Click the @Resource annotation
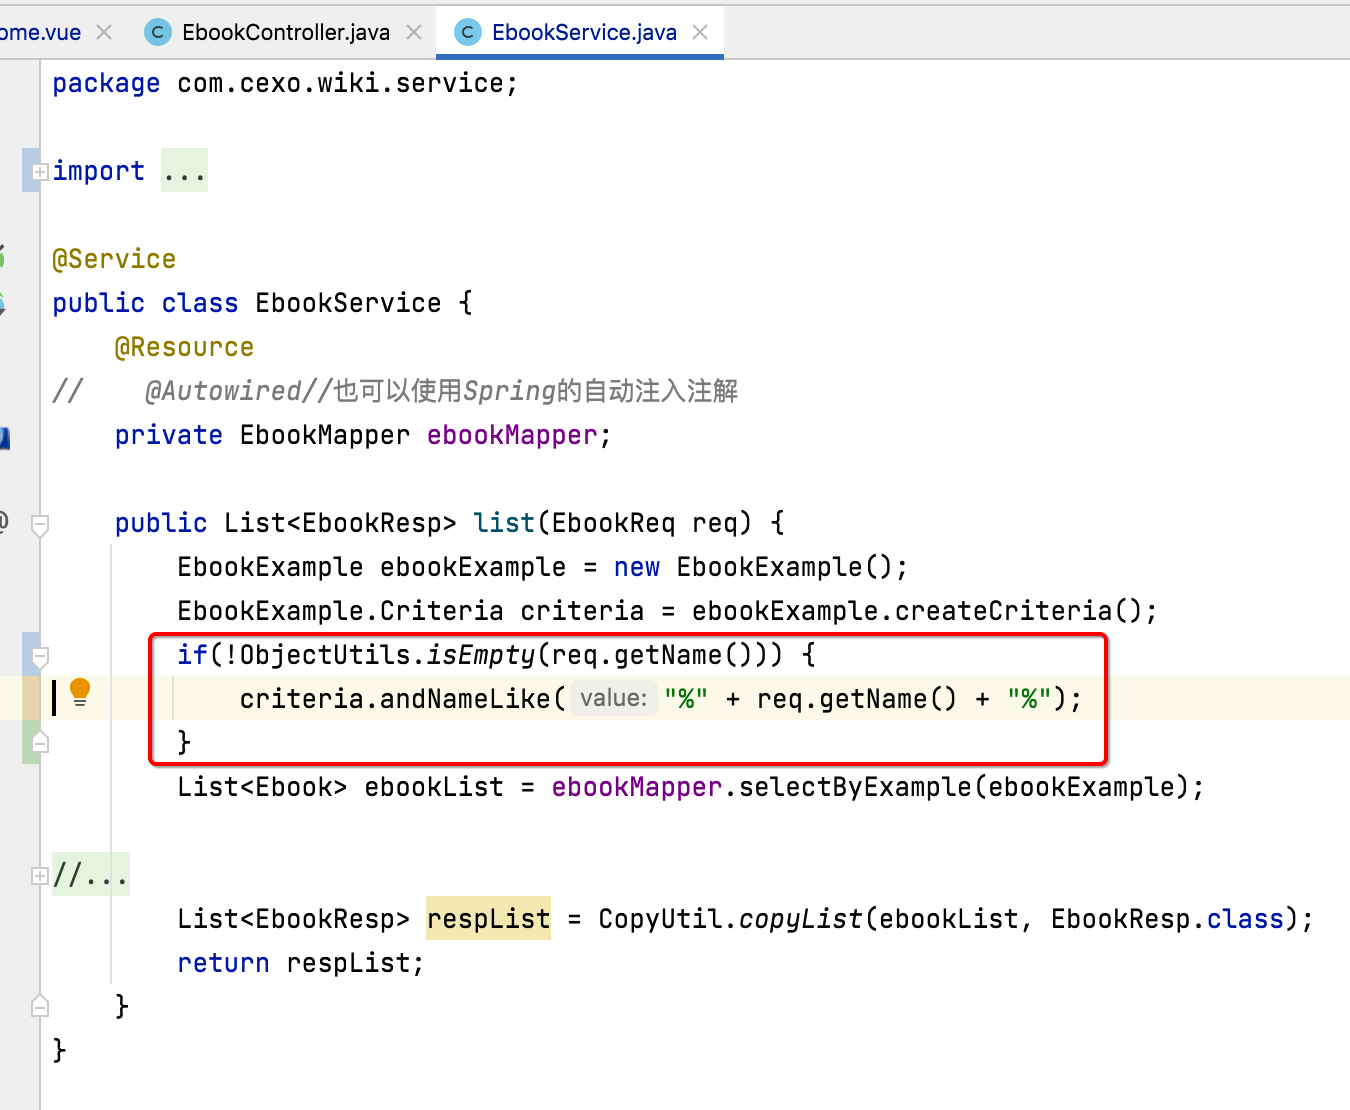 (184, 347)
